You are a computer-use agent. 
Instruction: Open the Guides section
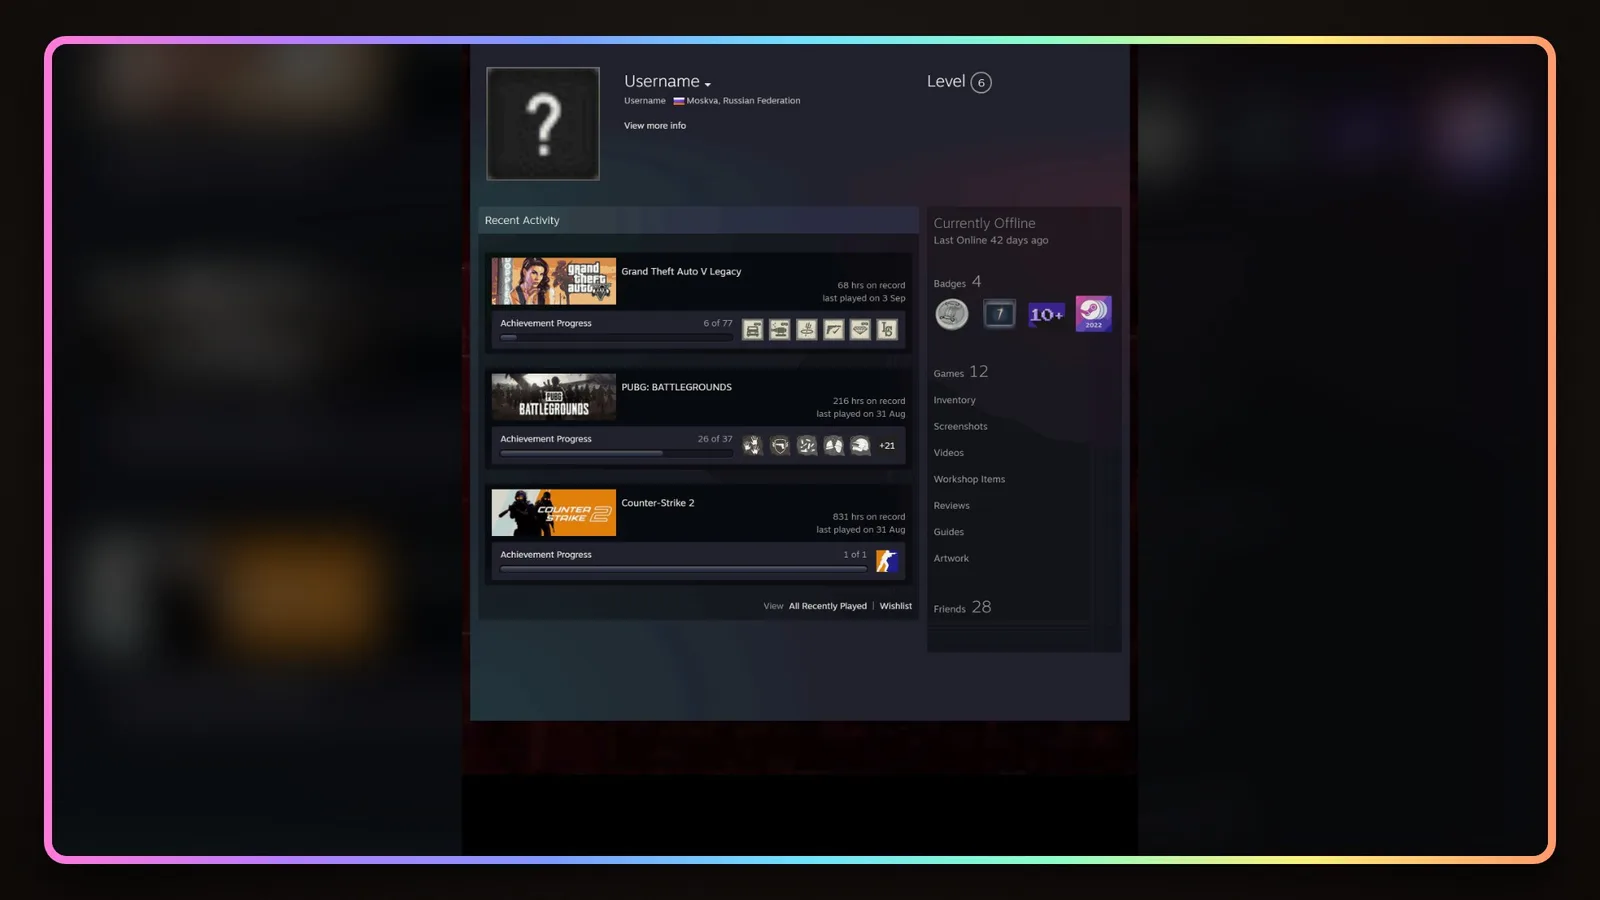(949, 532)
